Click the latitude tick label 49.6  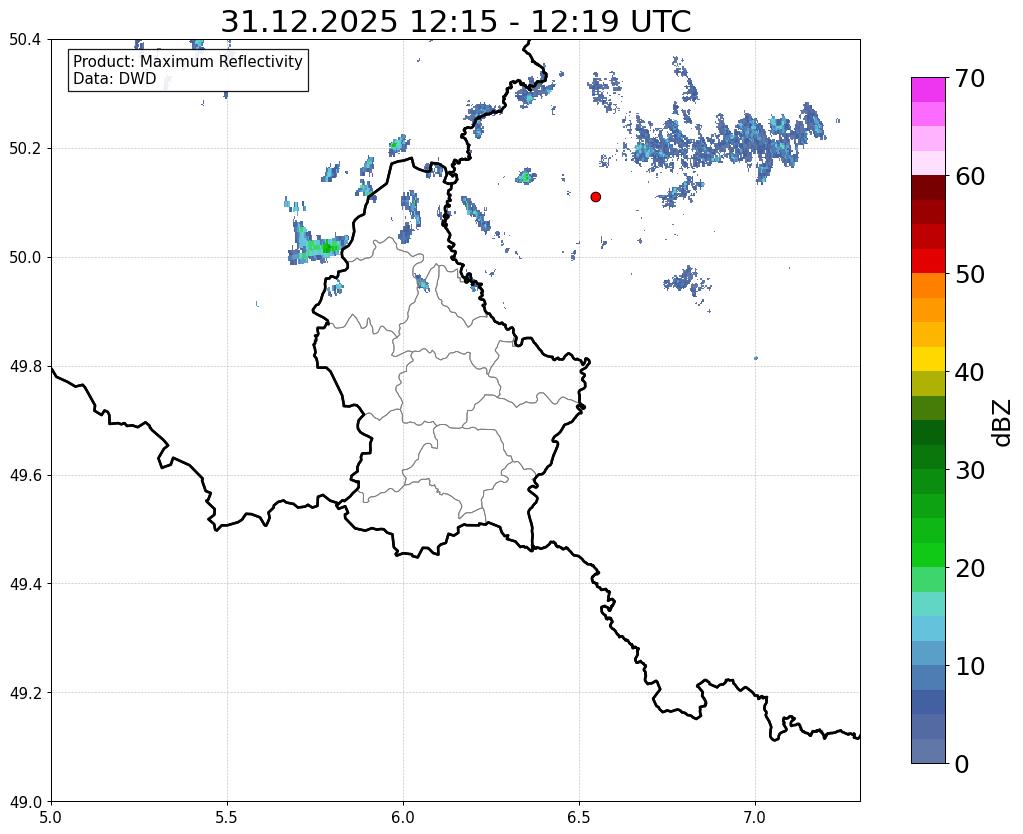25,475
